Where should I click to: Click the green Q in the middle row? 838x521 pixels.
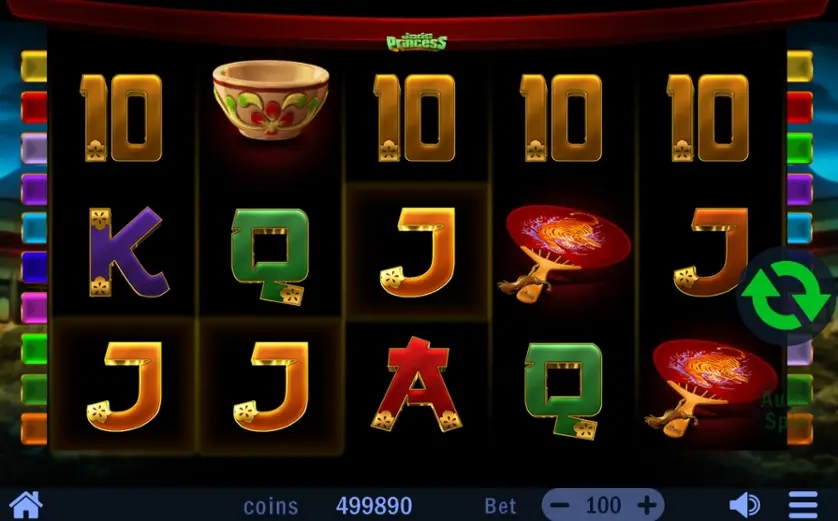[270, 255]
